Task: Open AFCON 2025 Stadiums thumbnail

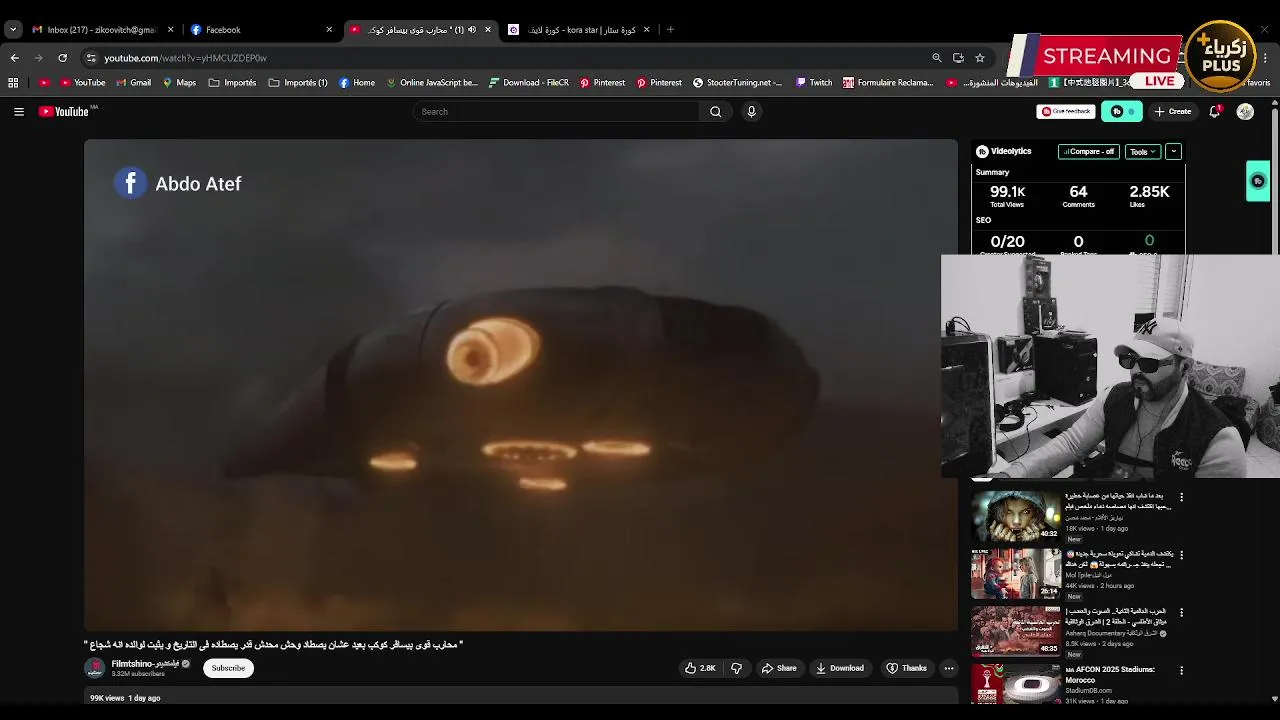Action: 1016,684
